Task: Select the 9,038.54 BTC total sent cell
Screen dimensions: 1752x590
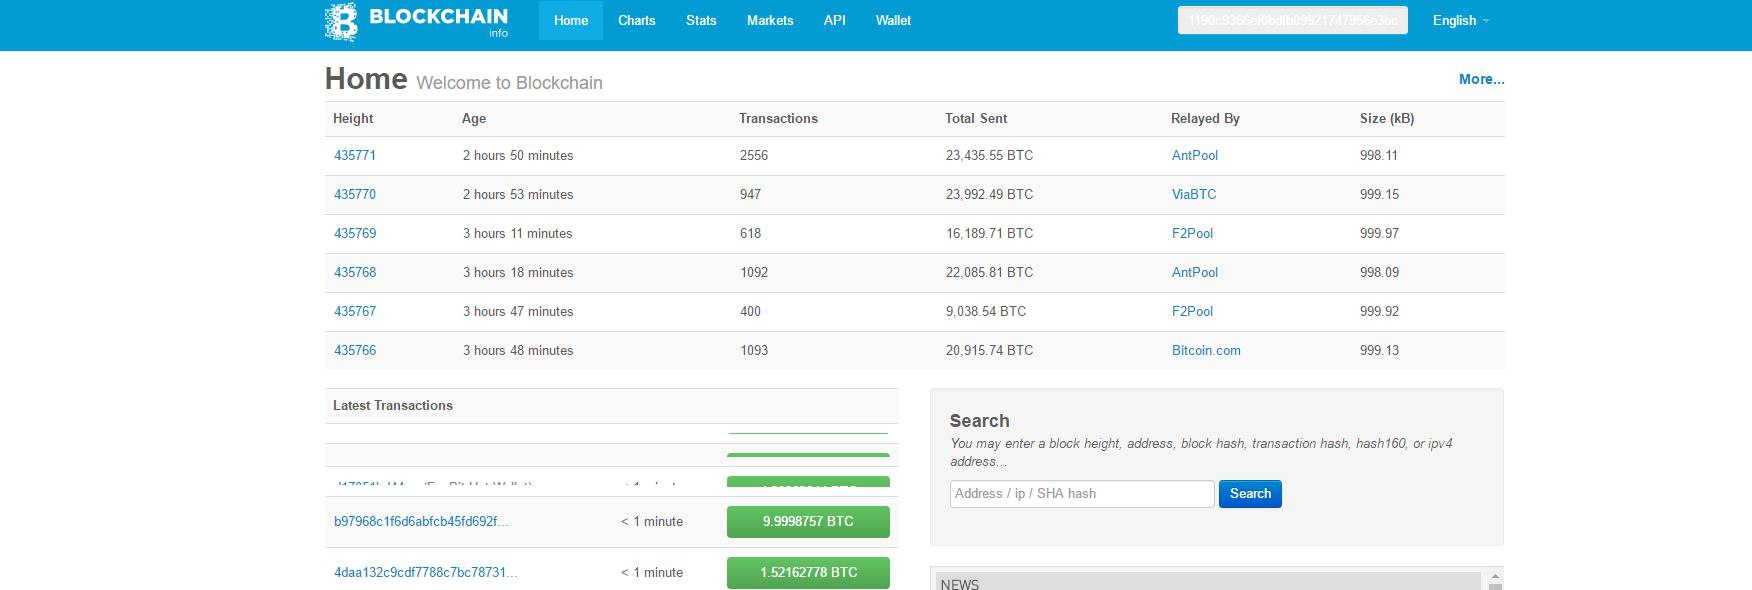Action: click(986, 311)
